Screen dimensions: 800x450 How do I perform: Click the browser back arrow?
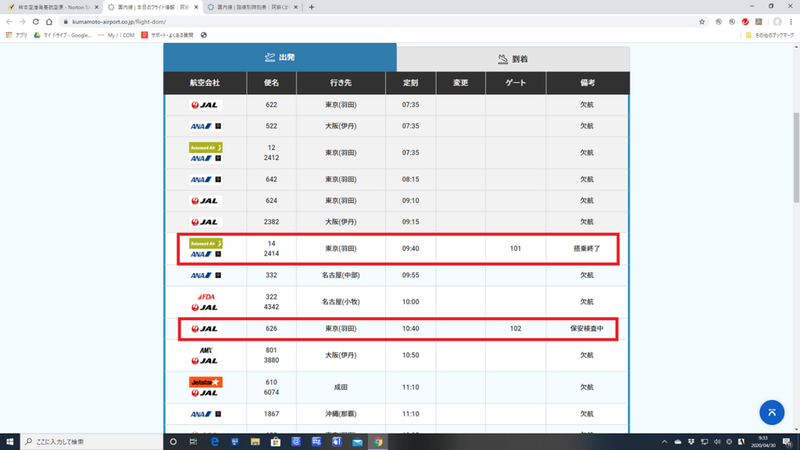9,22
